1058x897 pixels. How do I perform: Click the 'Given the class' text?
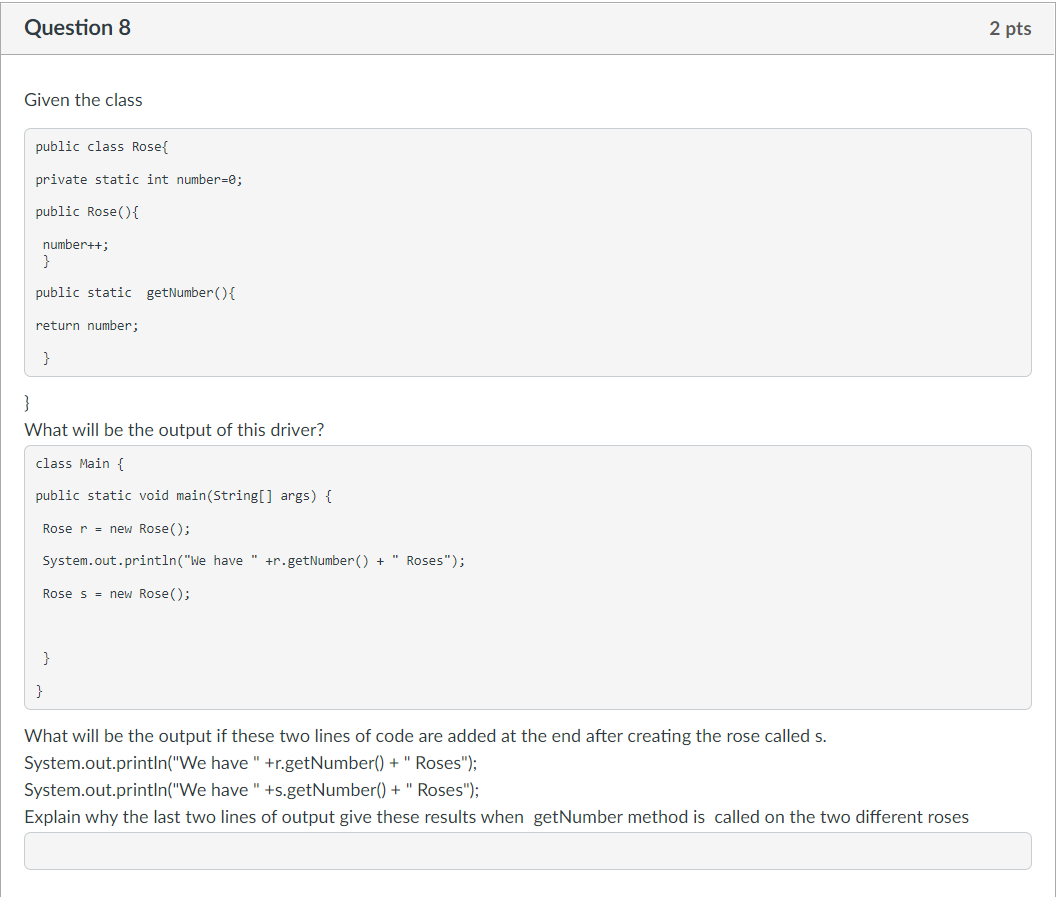point(84,100)
